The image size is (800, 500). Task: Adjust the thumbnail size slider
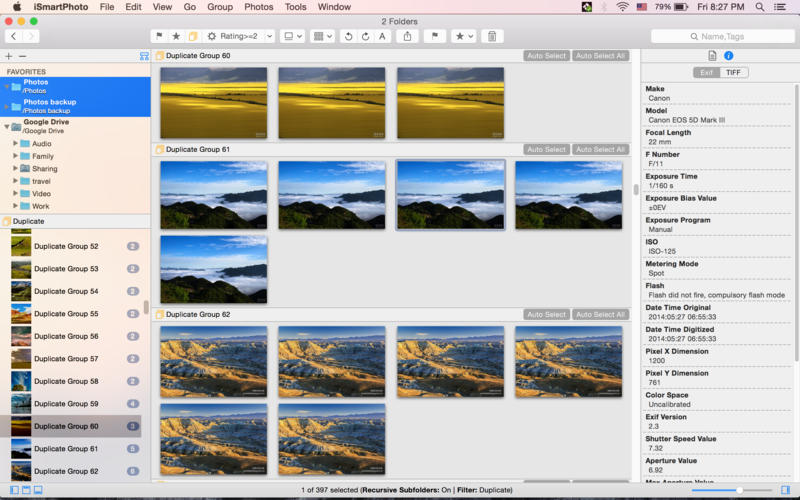738,490
